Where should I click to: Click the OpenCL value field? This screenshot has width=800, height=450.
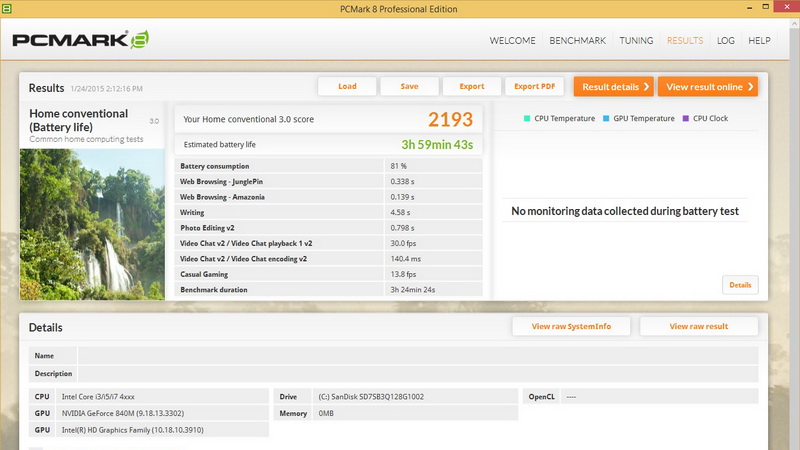(x=659, y=396)
